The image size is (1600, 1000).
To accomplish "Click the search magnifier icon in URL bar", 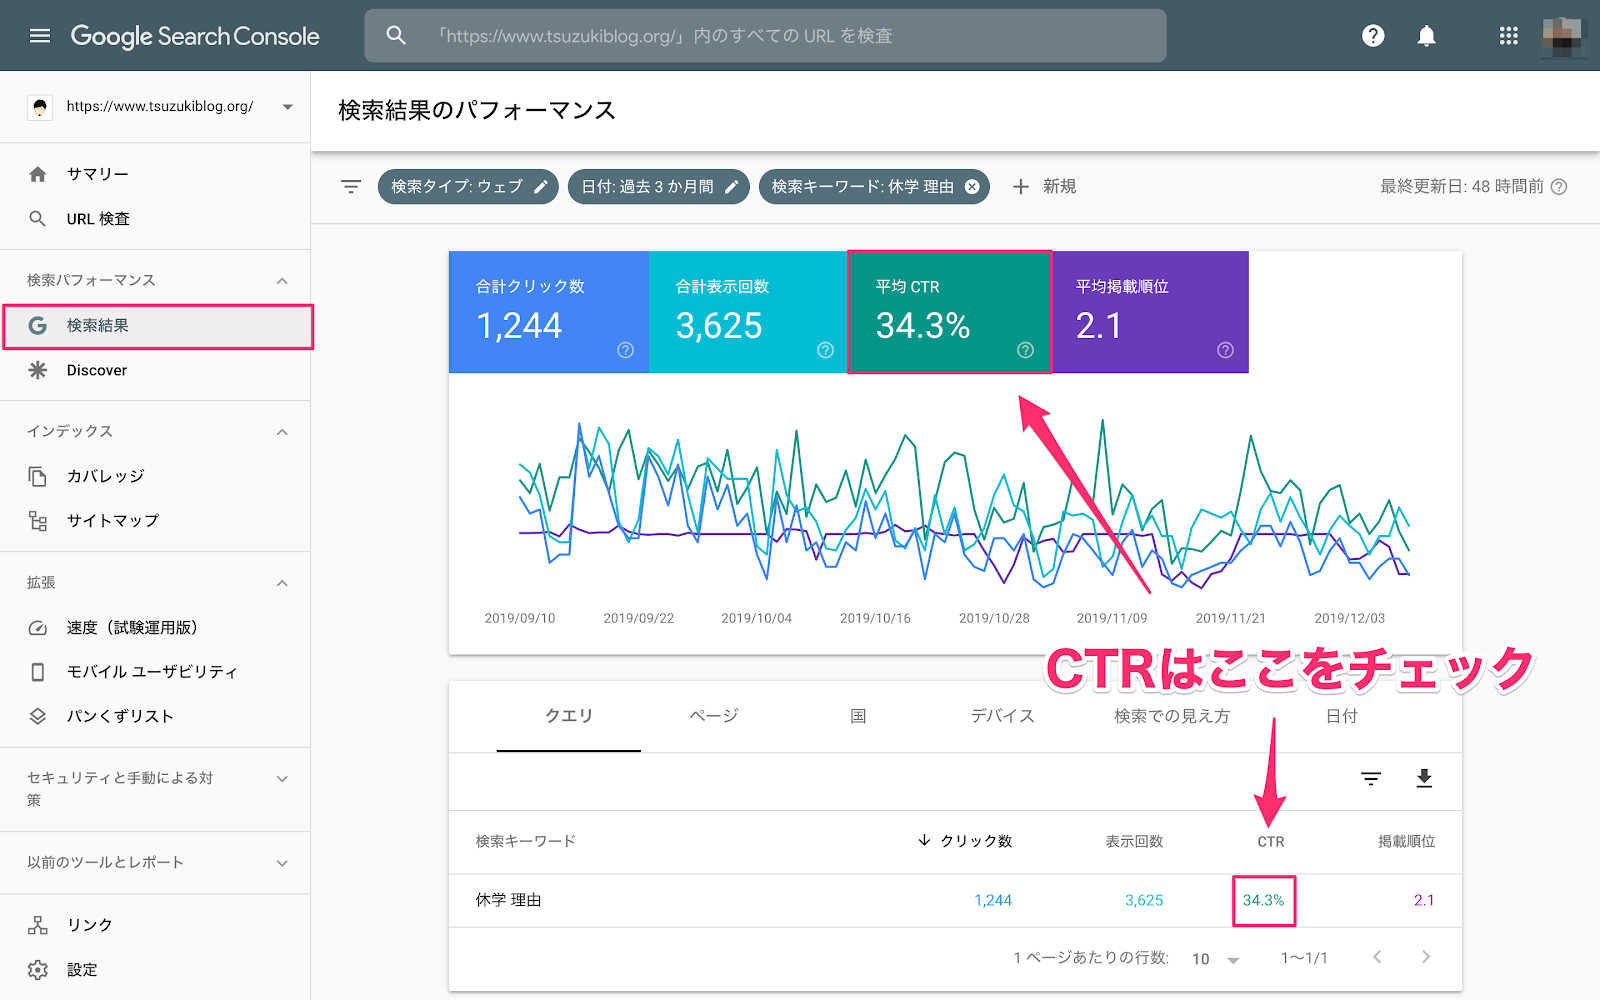I will [x=396, y=36].
